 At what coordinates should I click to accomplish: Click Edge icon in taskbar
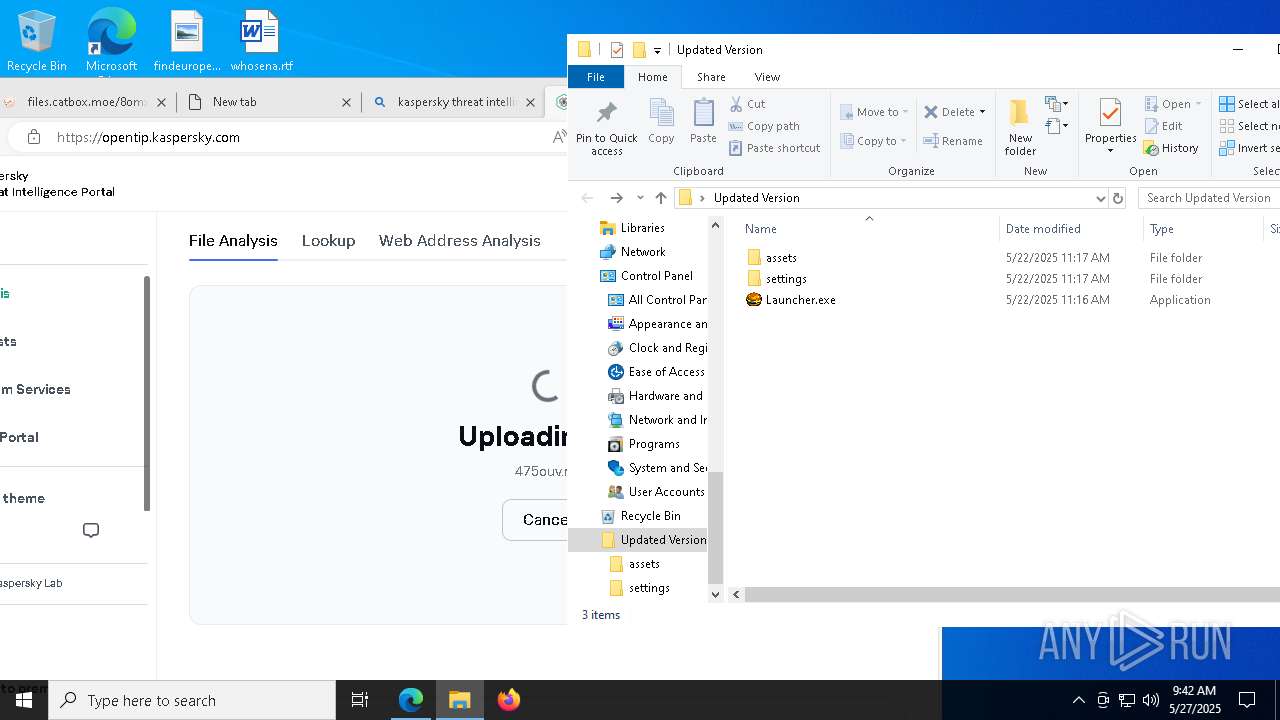coord(411,700)
